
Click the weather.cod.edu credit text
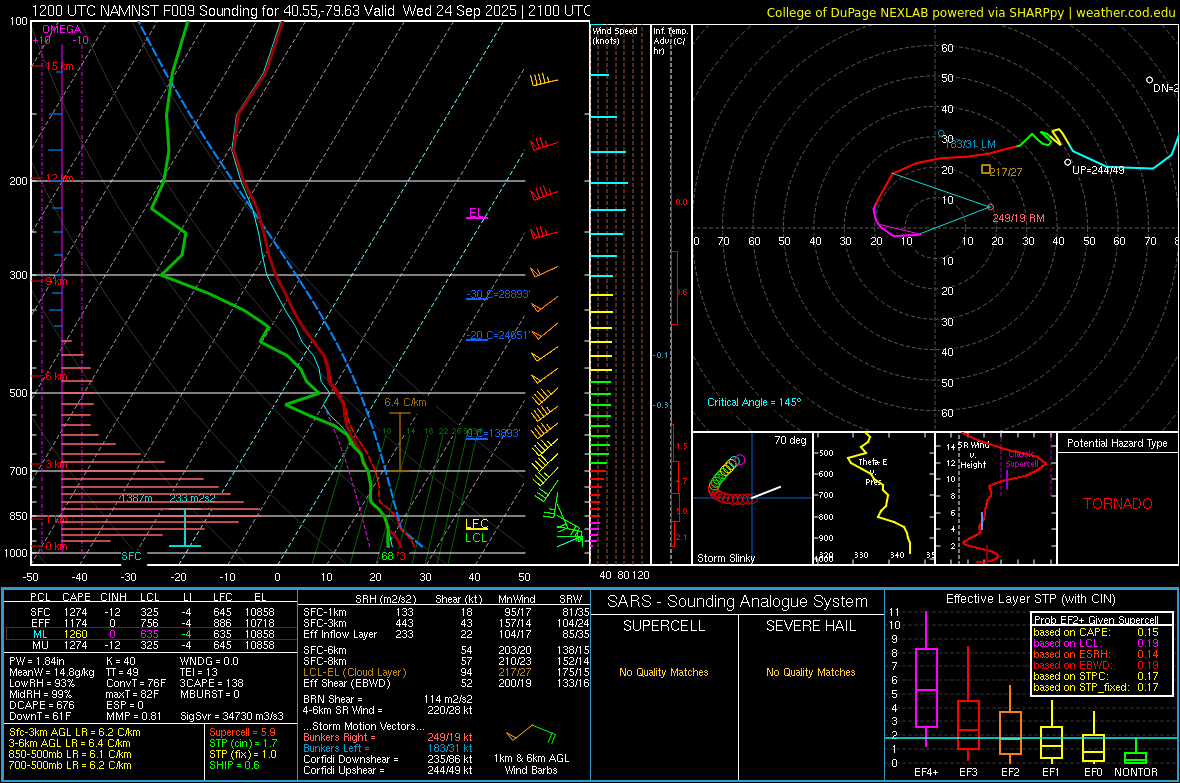1125,12
